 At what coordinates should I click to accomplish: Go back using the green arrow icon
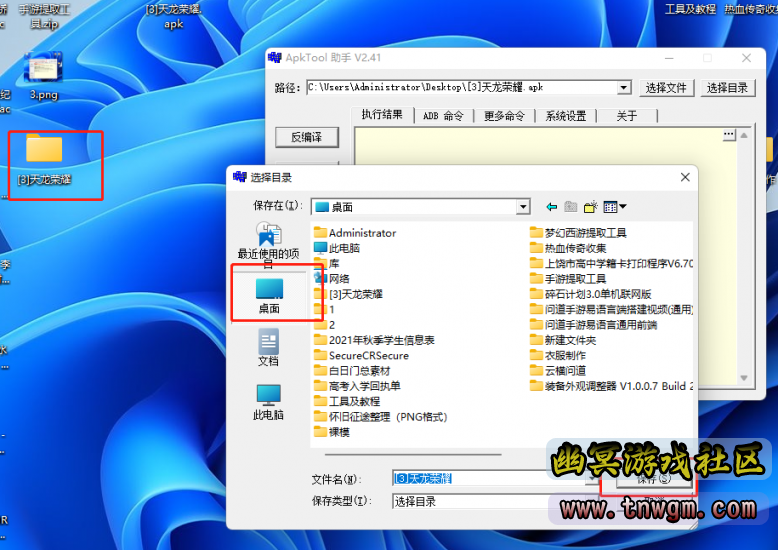pyautogui.click(x=552, y=207)
